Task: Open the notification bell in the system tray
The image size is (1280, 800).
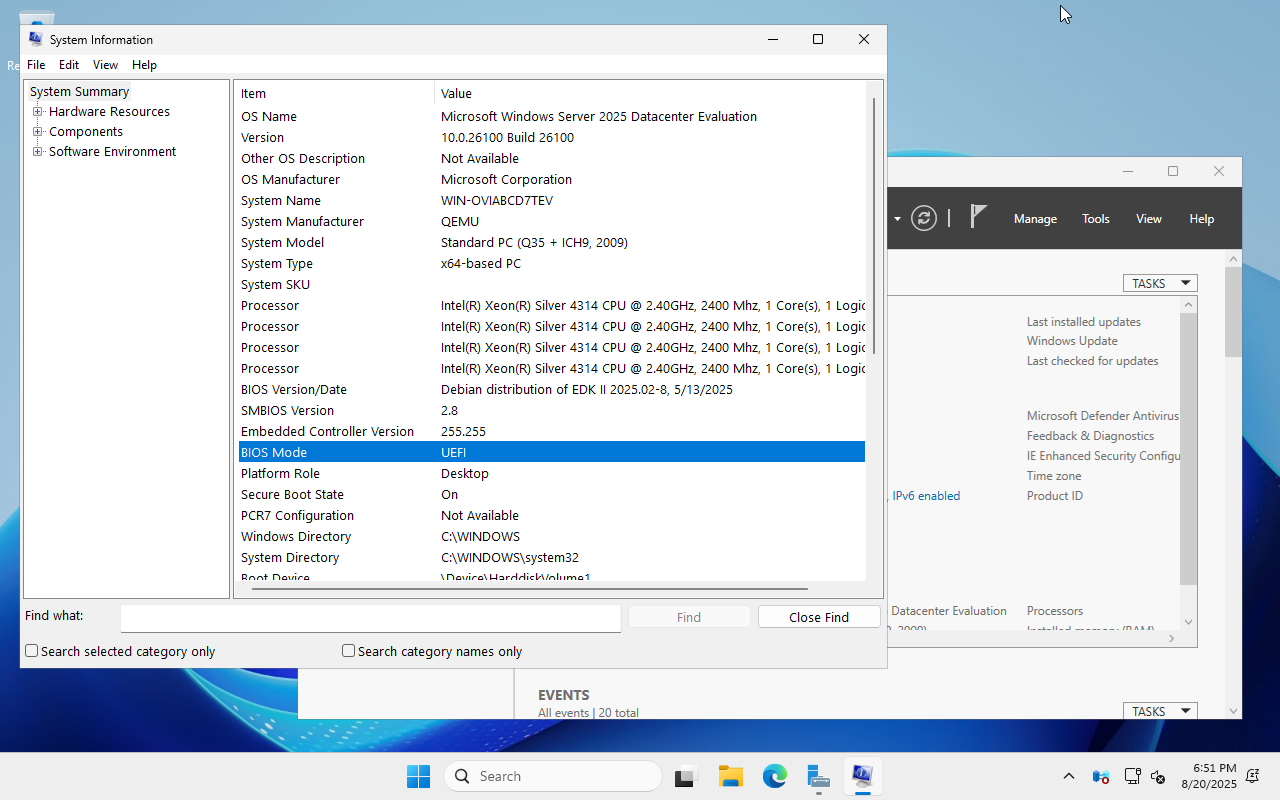Action: pyautogui.click(x=1252, y=776)
